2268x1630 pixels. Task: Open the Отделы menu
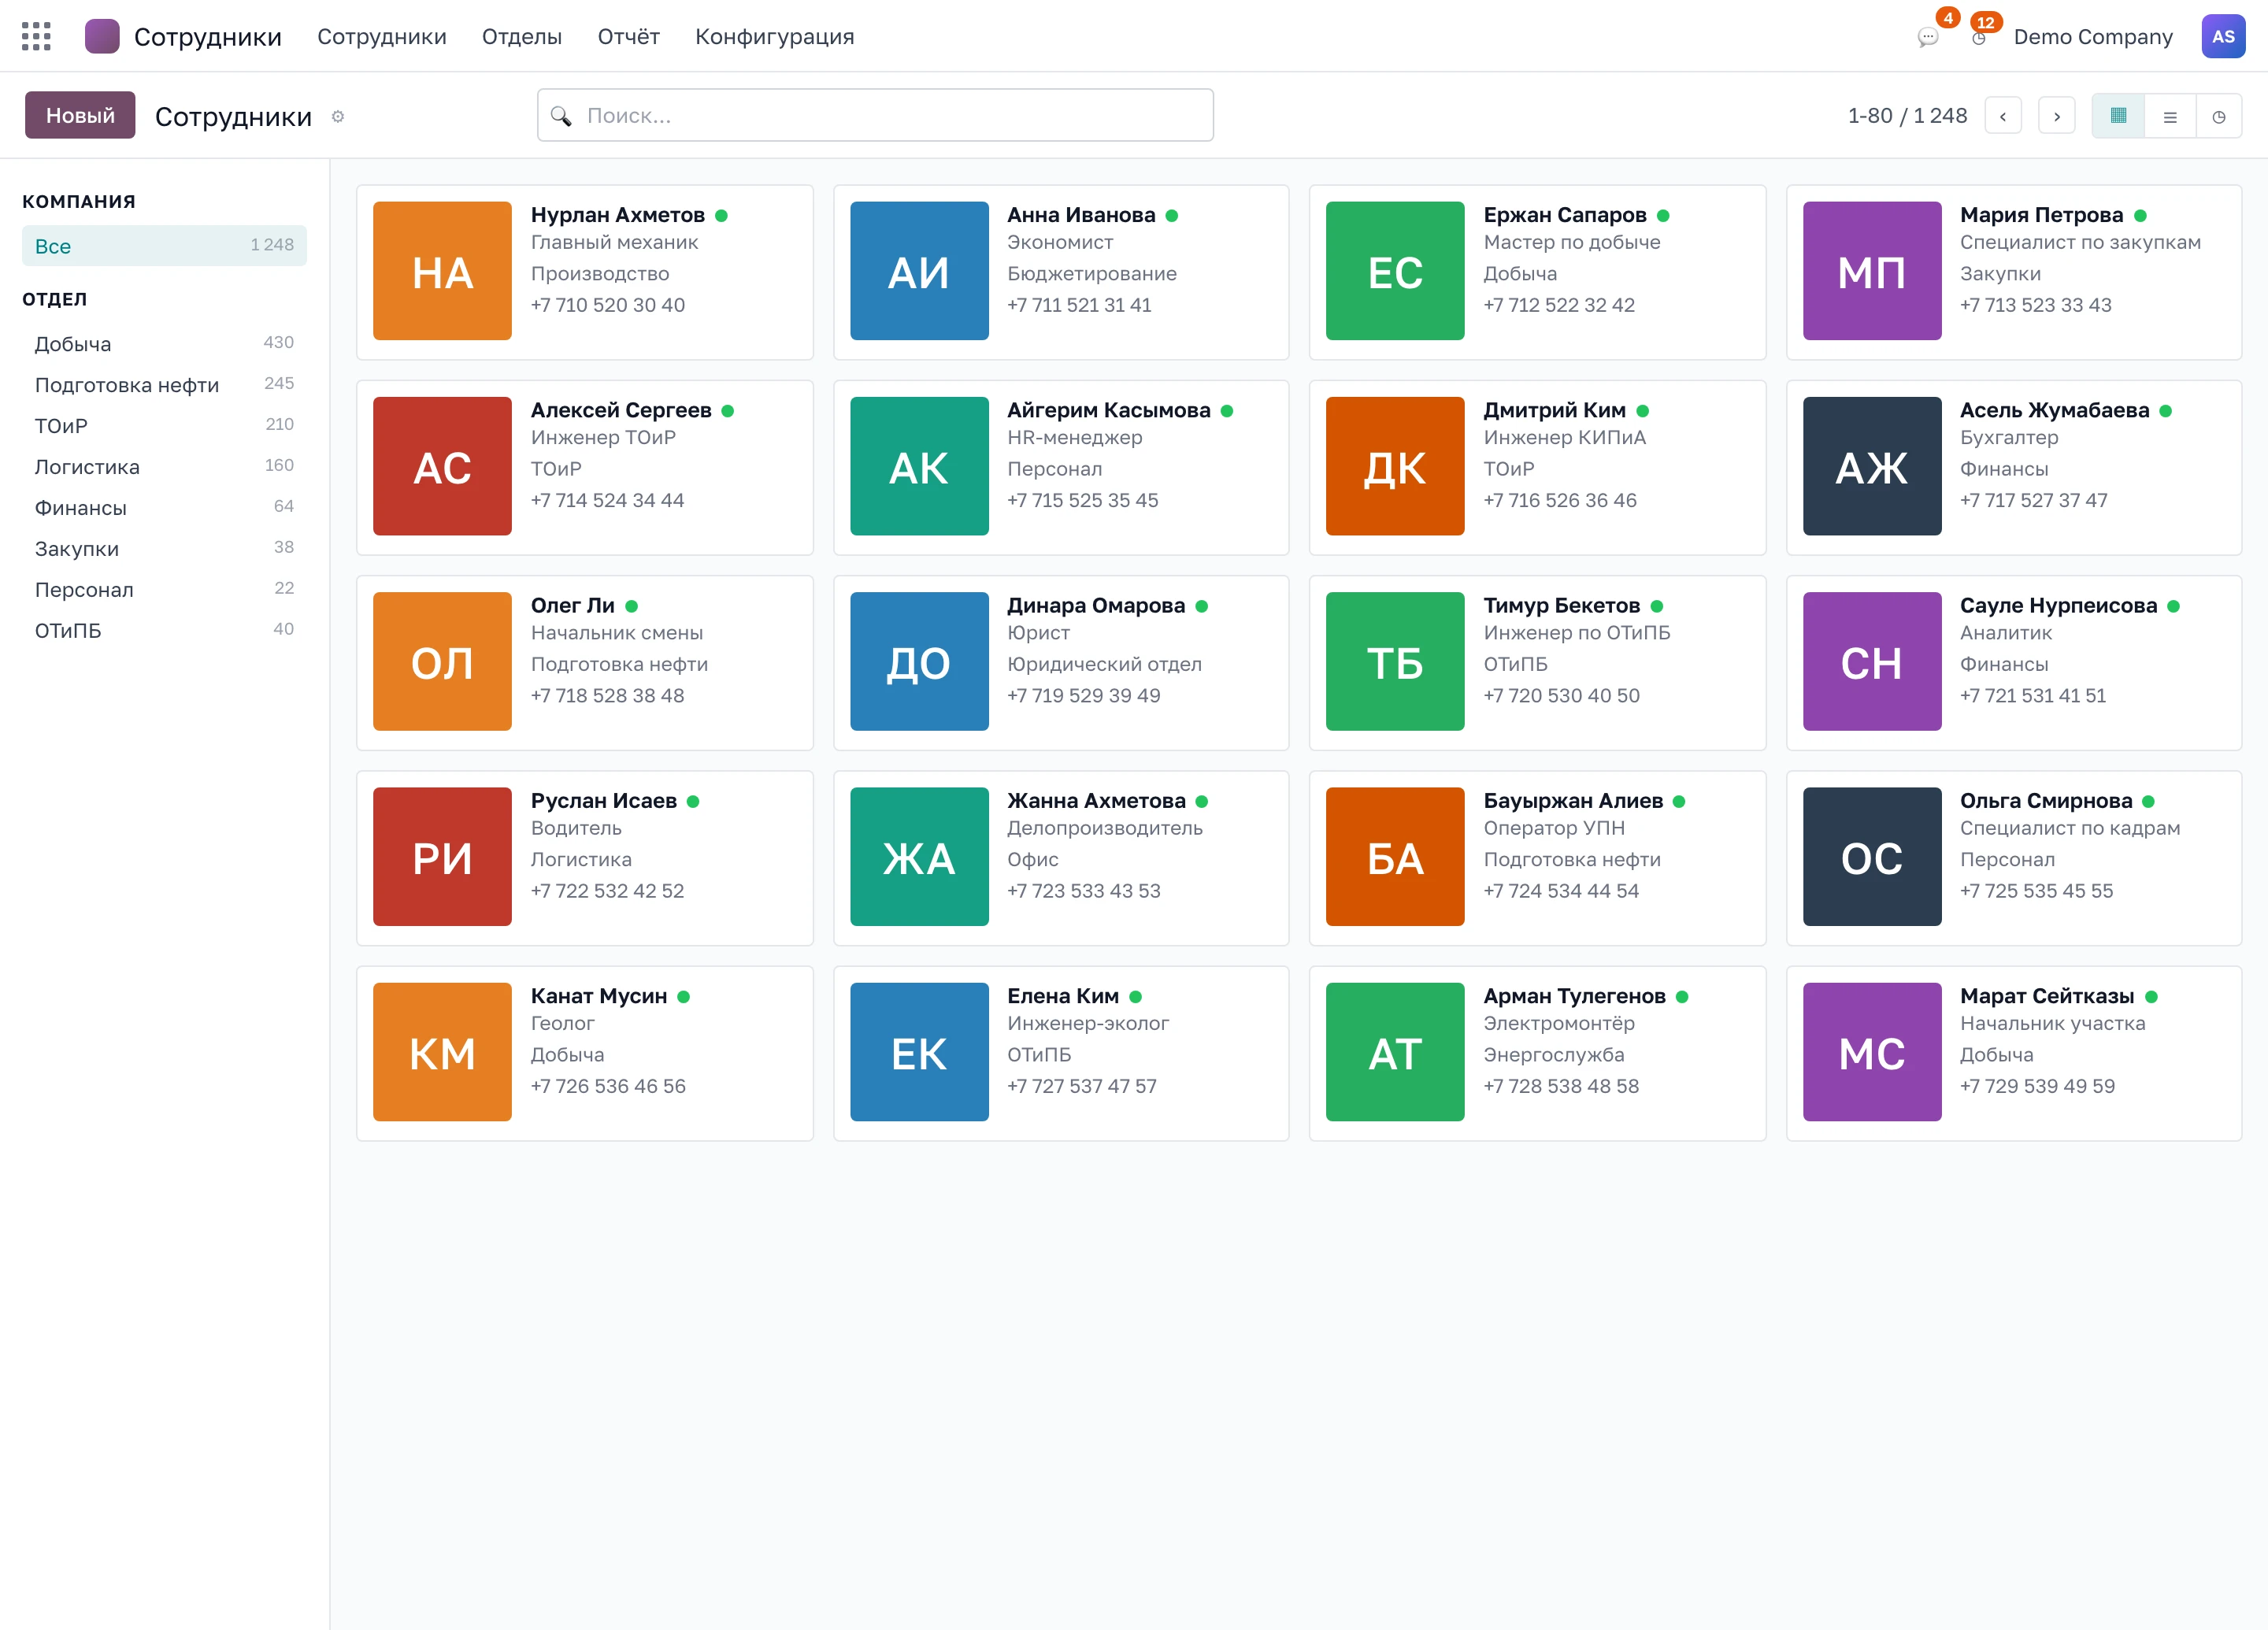click(521, 37)
